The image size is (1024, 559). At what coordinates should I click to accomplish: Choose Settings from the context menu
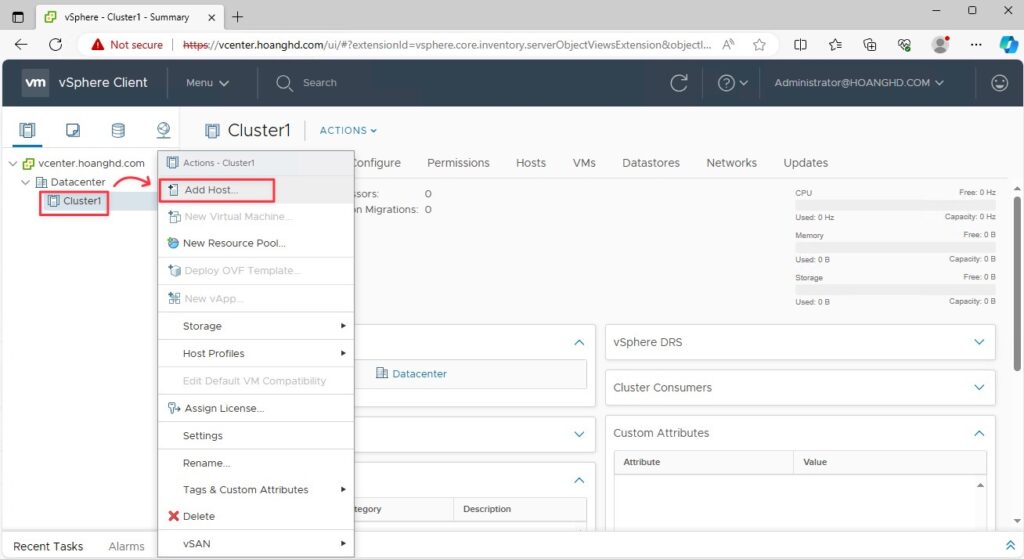[256, 436]
